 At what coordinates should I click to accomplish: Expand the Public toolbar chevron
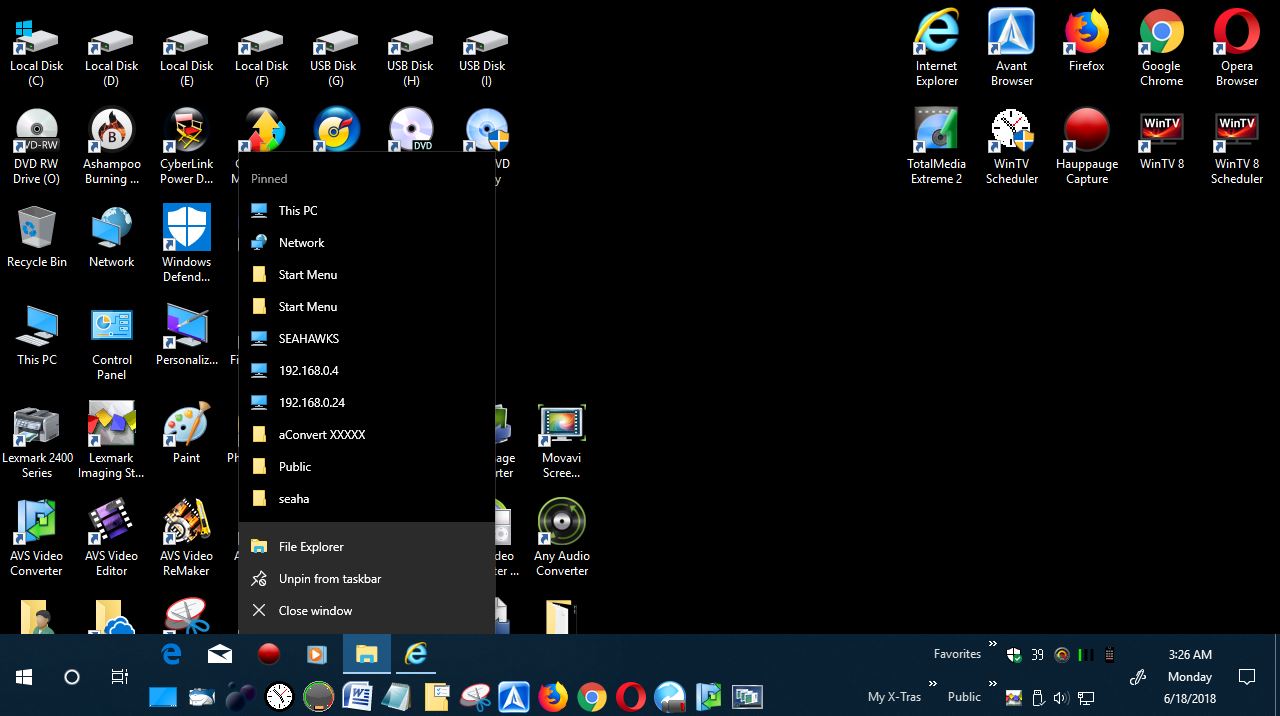point(992,685)
